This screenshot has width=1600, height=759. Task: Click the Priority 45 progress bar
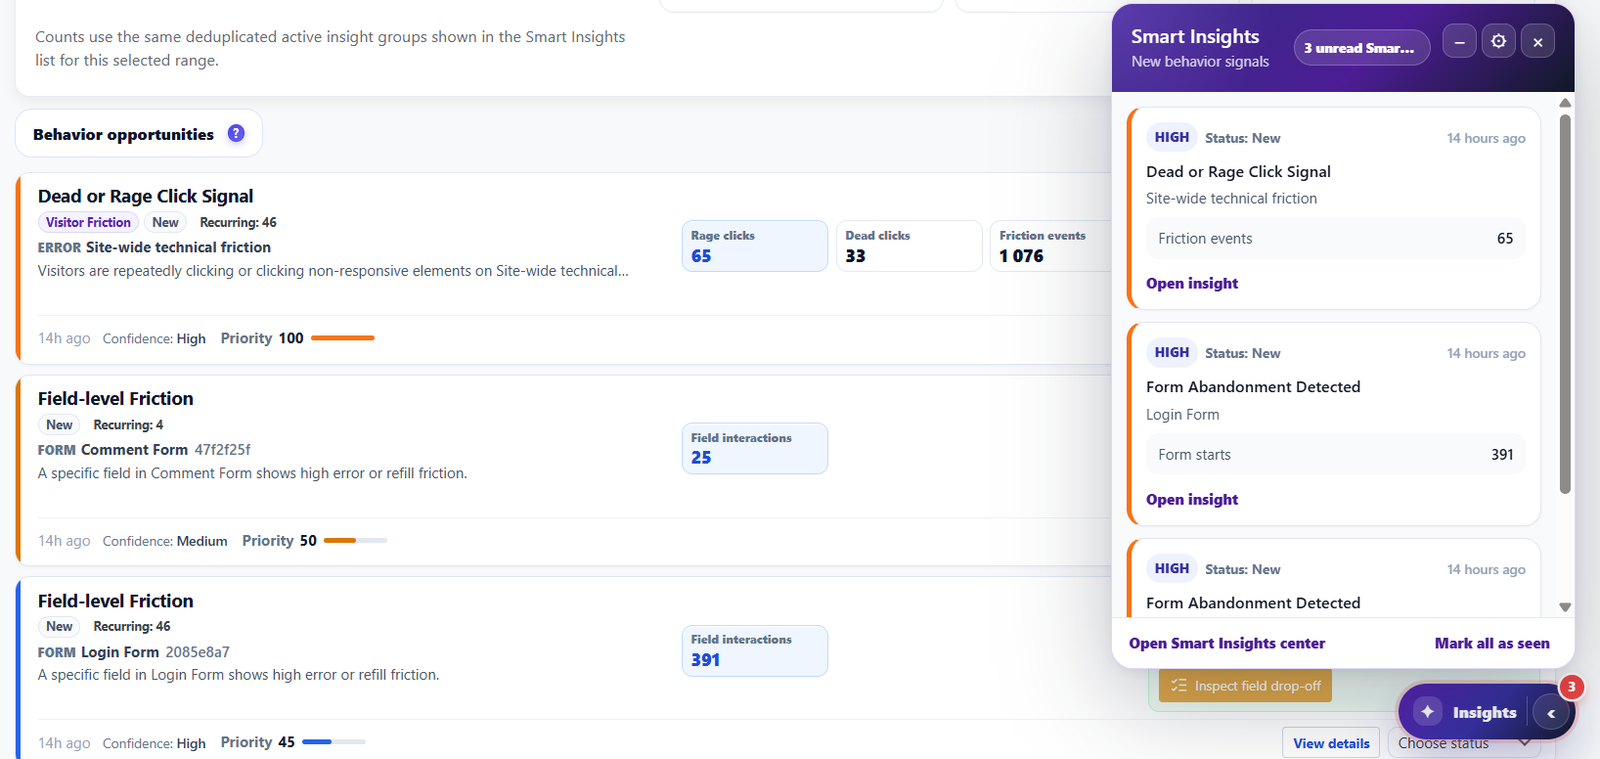point(333,742)
